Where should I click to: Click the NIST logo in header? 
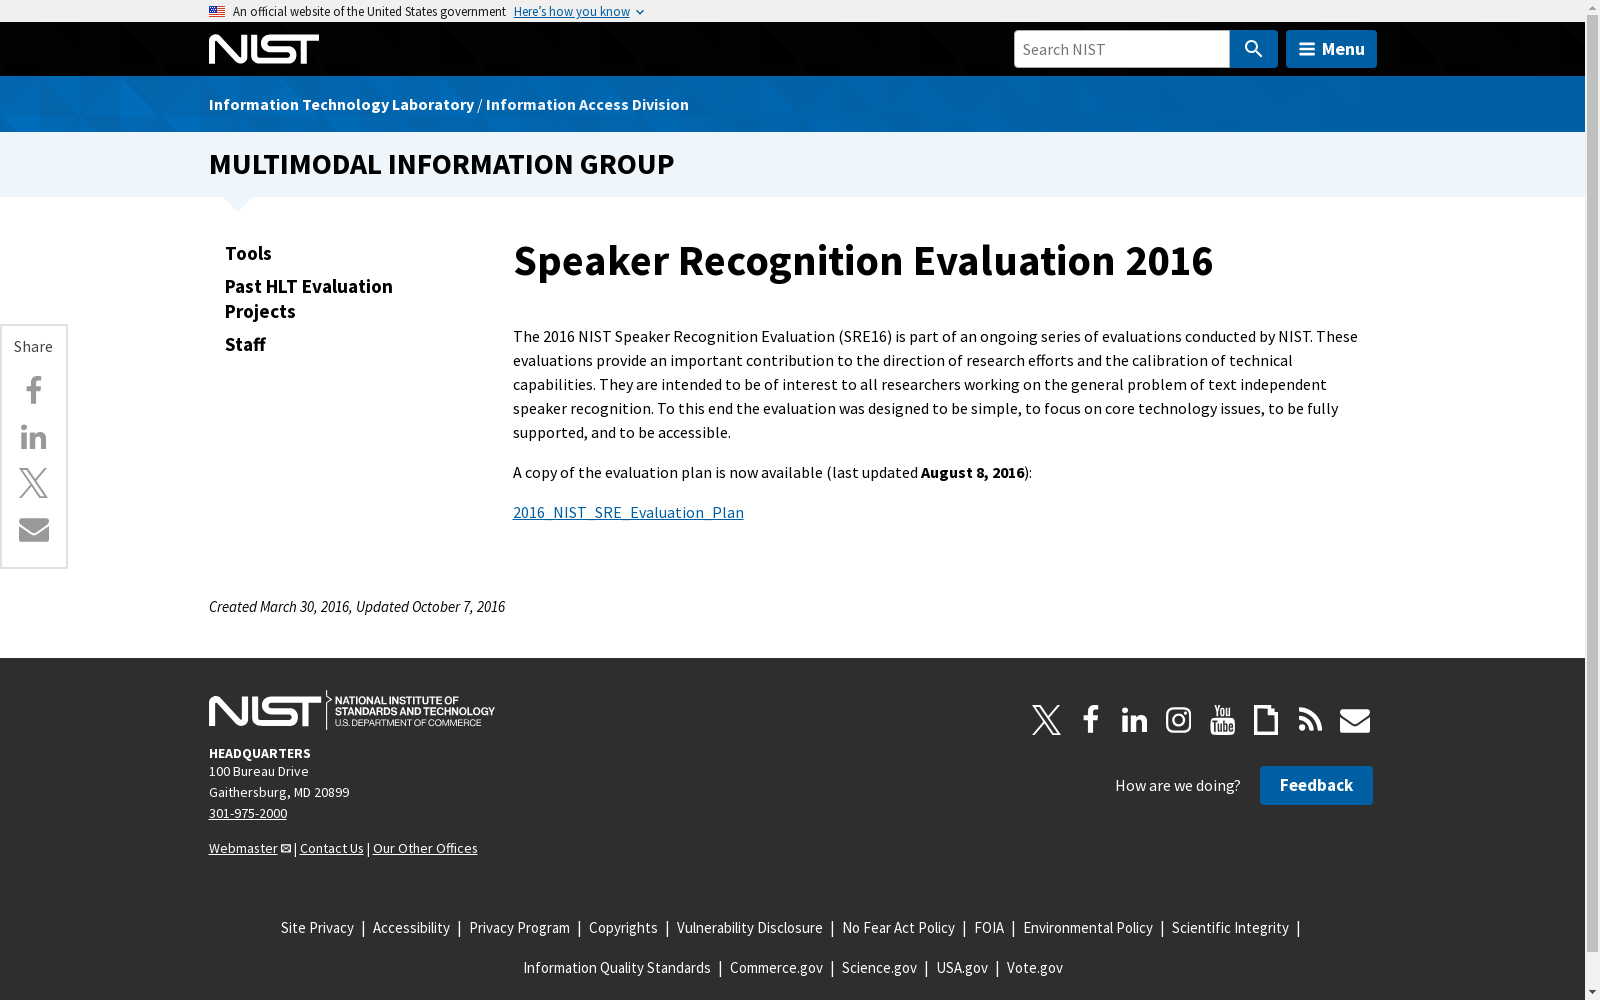point(264,49)
